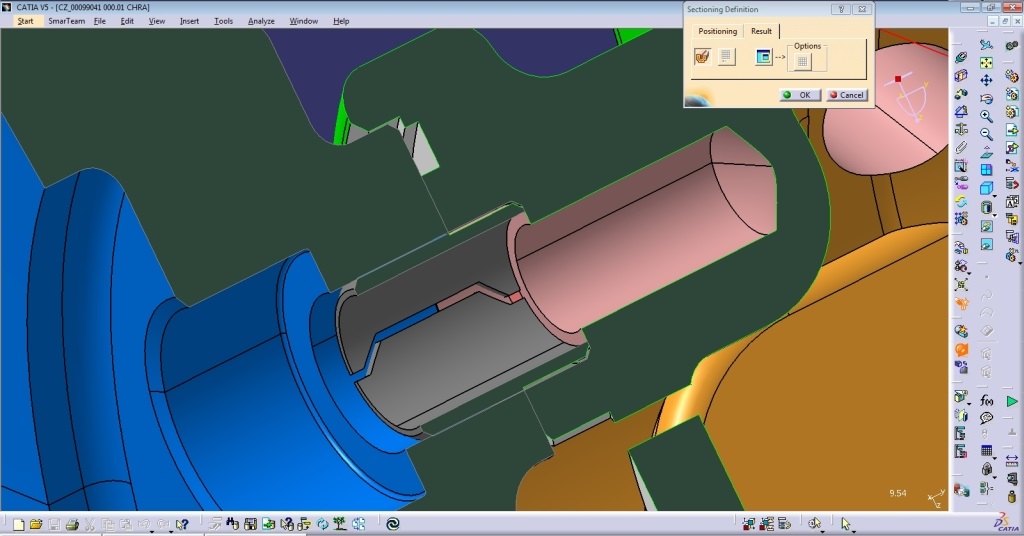The width and height of the screenshot is (1024, 536).
Task: Click the multi-view four-pane icon
Action: click(x=986, y=170)
